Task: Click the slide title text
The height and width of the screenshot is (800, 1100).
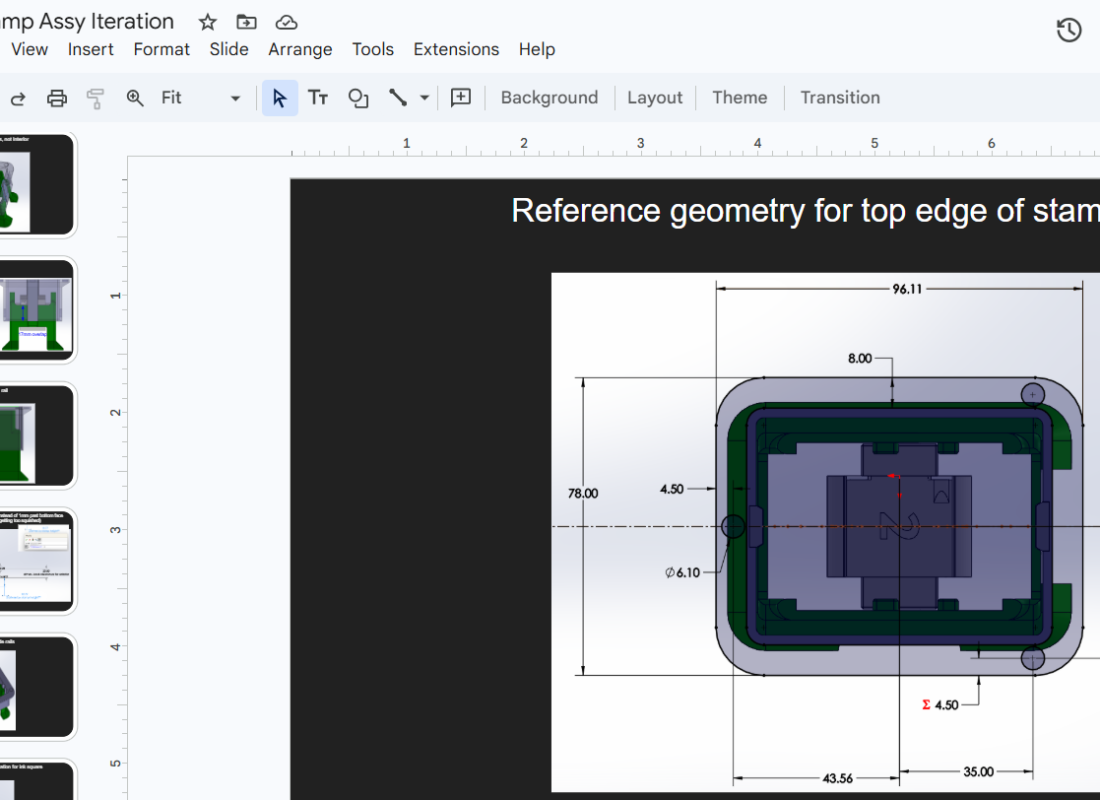Action: click(x=805, y=211)
